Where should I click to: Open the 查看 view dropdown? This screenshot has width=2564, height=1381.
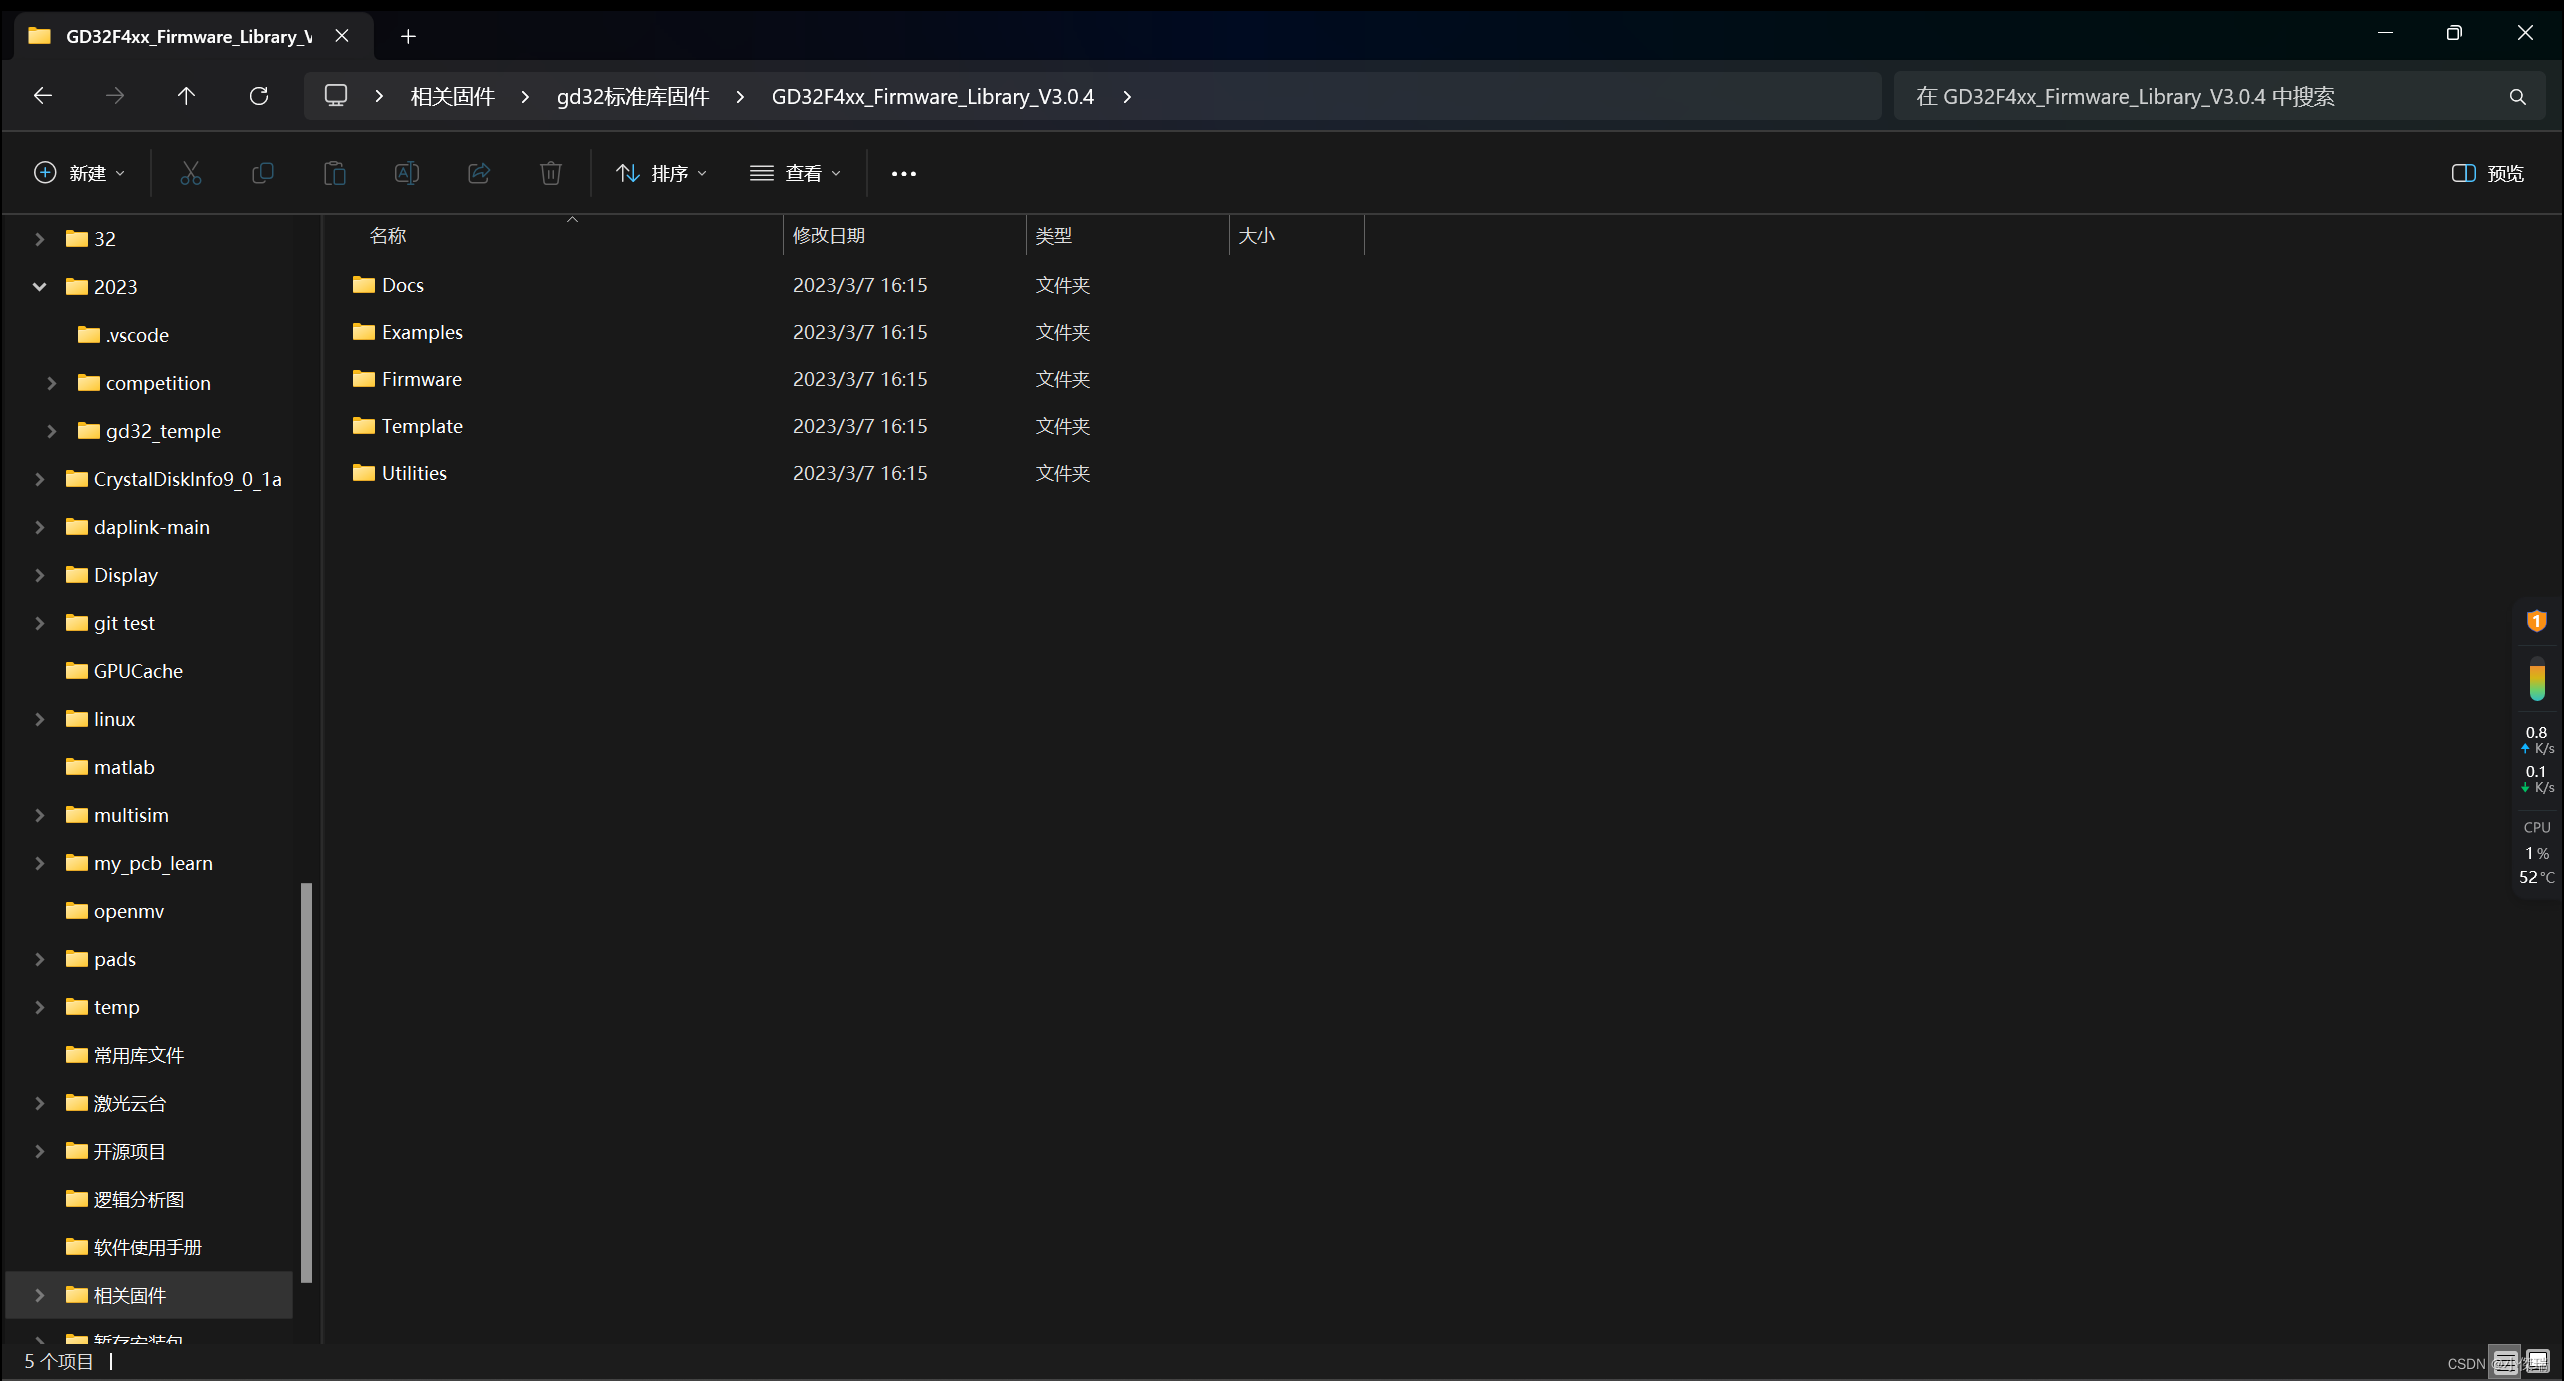click(795, 173)
